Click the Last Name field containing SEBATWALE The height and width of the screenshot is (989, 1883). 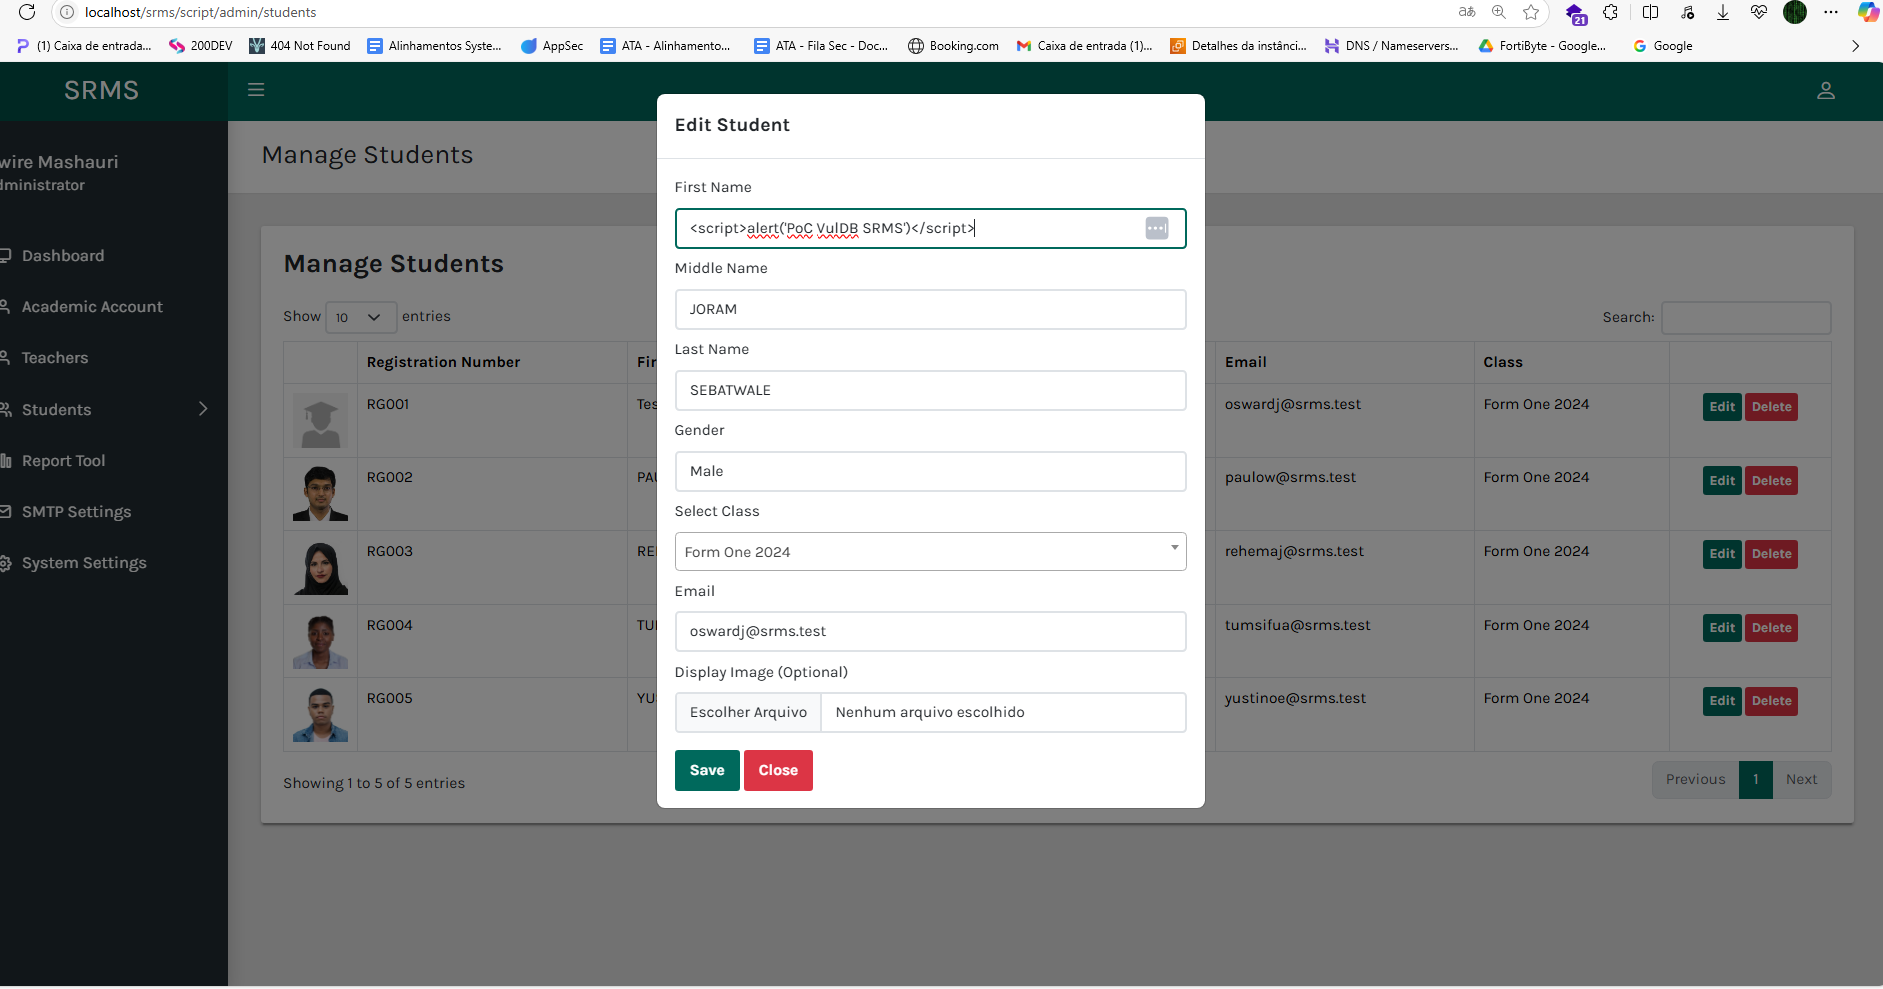pos(930,390)
